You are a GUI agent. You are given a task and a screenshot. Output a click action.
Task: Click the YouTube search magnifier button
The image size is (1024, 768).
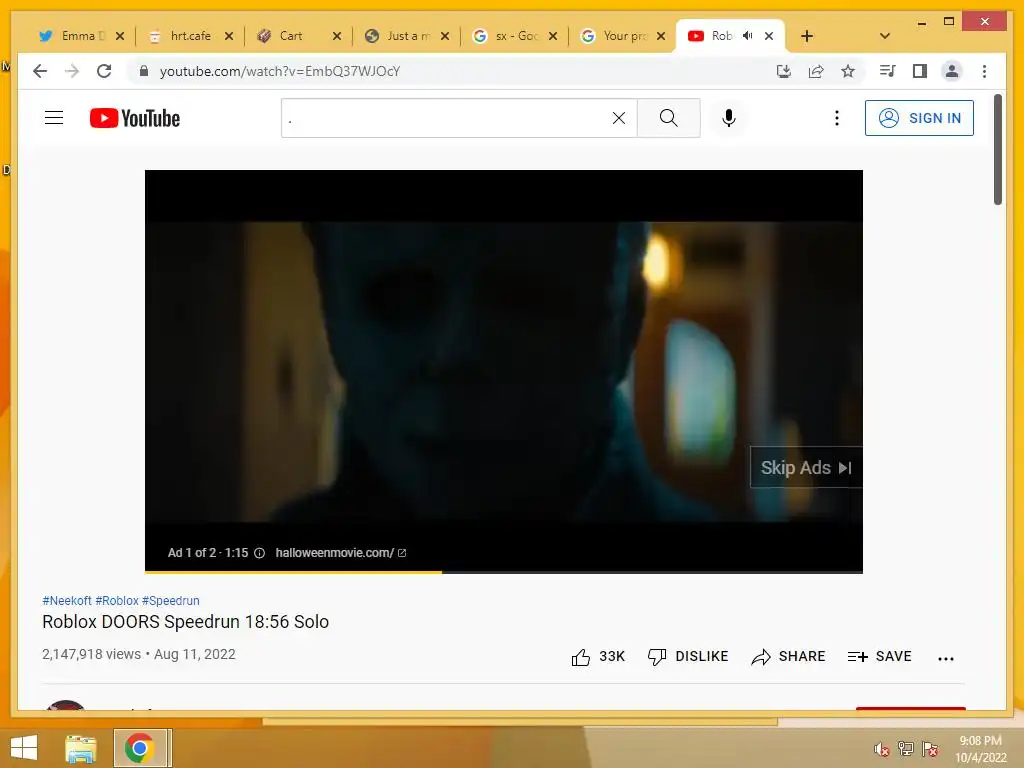(x=668, y=118)
